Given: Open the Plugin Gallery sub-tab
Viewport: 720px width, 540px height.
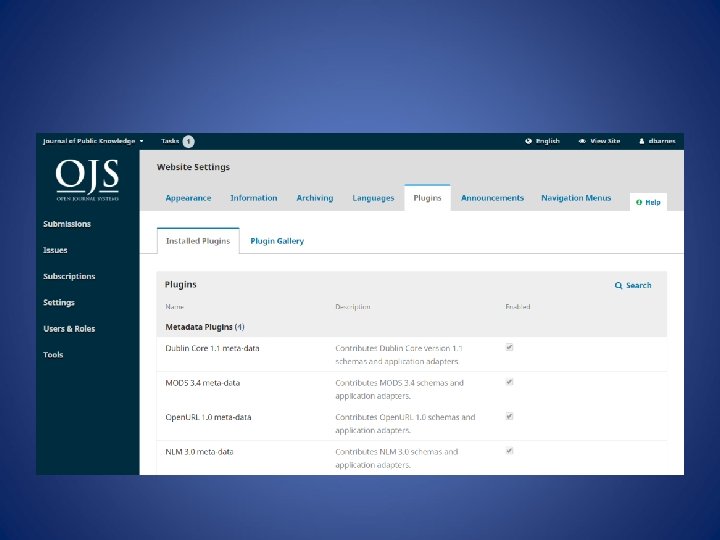Looking at the screenshot, I should pyautogui.click(x=277, y=241).
